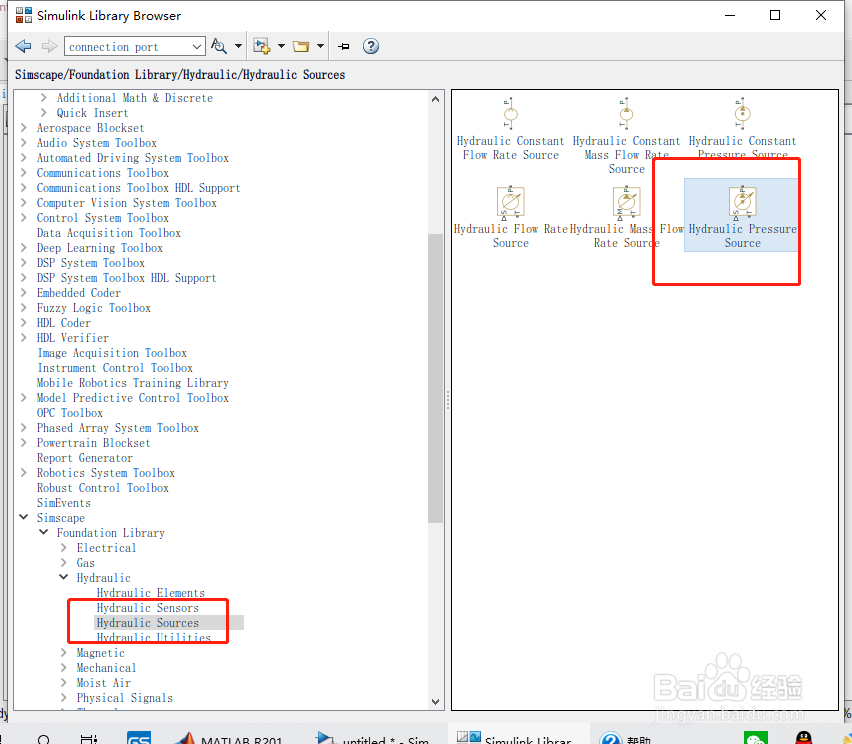Click tree scrollbar up arrow

(x=435, y=99)
